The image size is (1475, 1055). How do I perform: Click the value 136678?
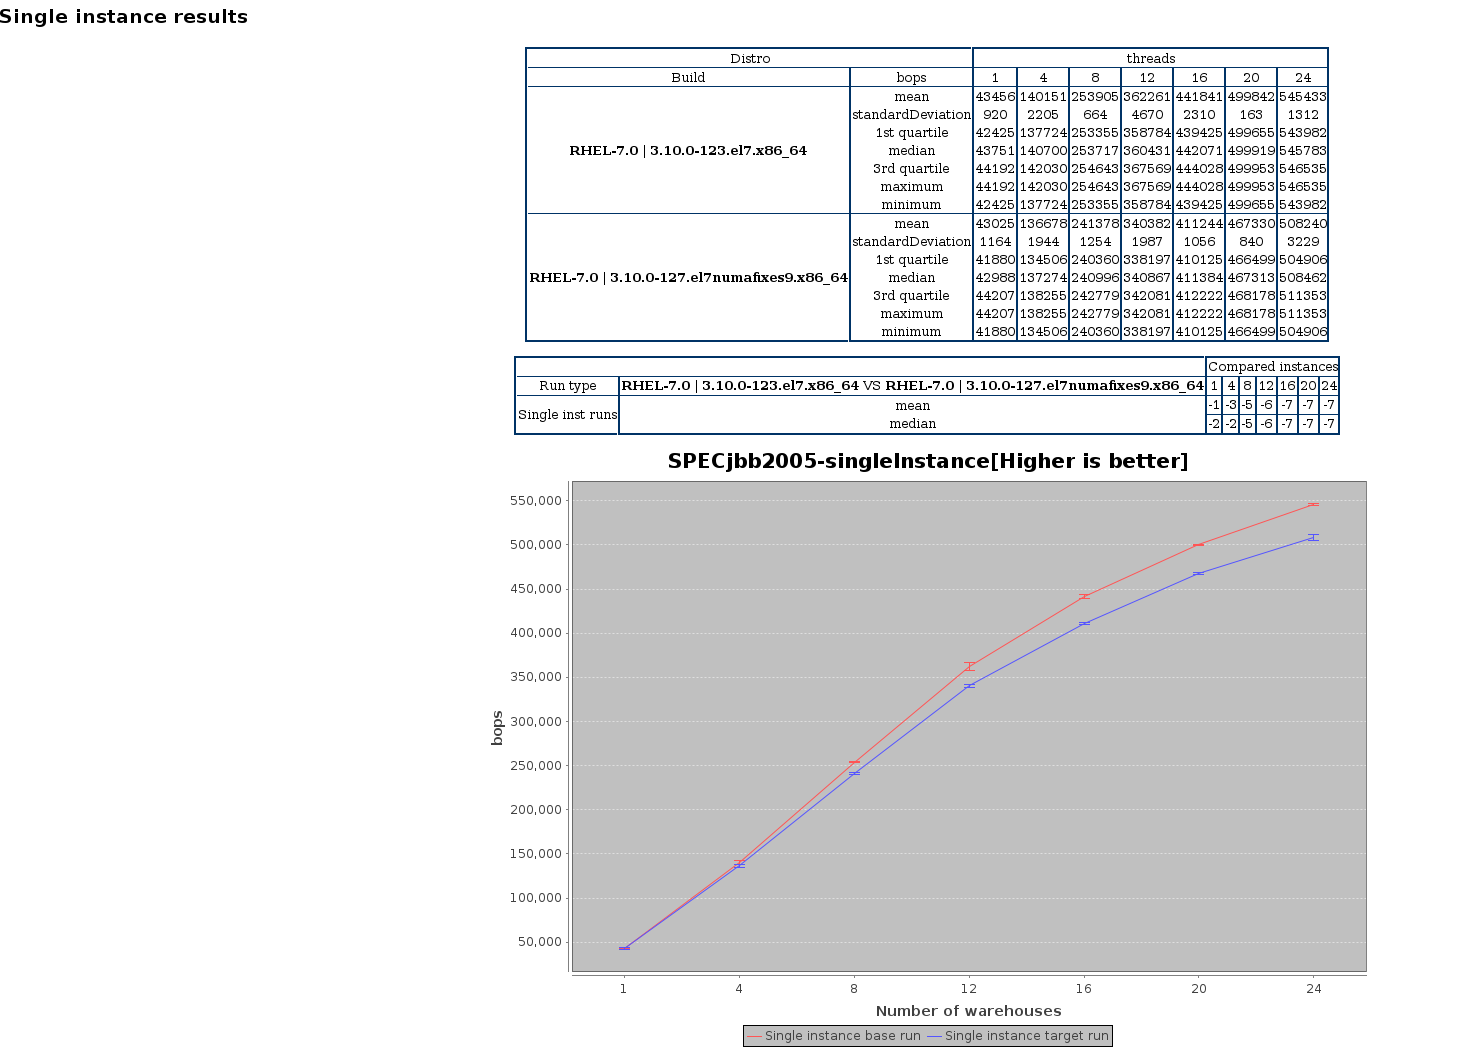point(1043,224)
